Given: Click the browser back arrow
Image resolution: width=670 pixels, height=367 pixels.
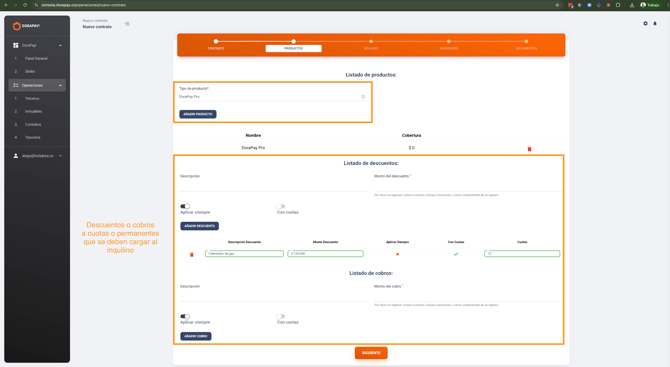Looking at the screenshot, I should 6,5.
